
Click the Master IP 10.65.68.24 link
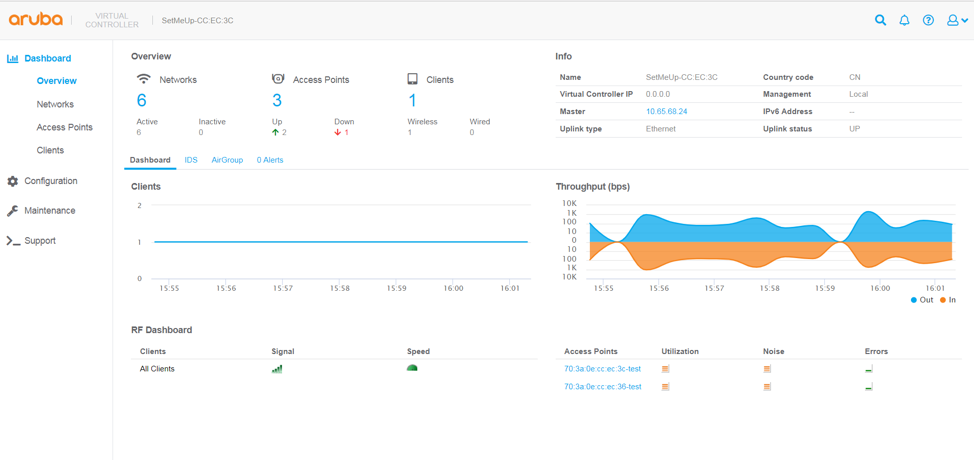point(666,112)
